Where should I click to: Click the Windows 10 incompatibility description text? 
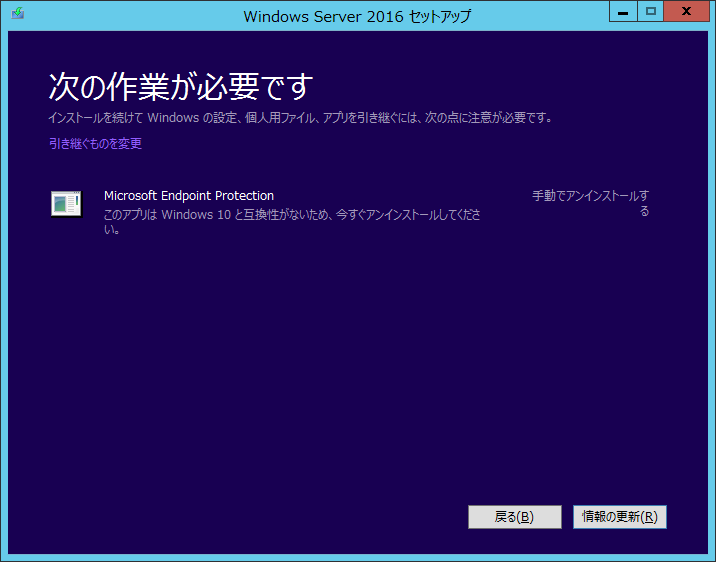coord(292,221)
